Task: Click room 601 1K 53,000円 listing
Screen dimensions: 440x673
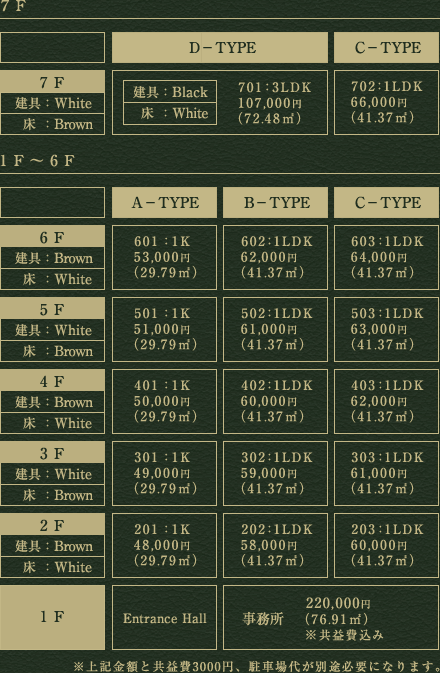Action: pyautogui.click(x=164, y=258)
